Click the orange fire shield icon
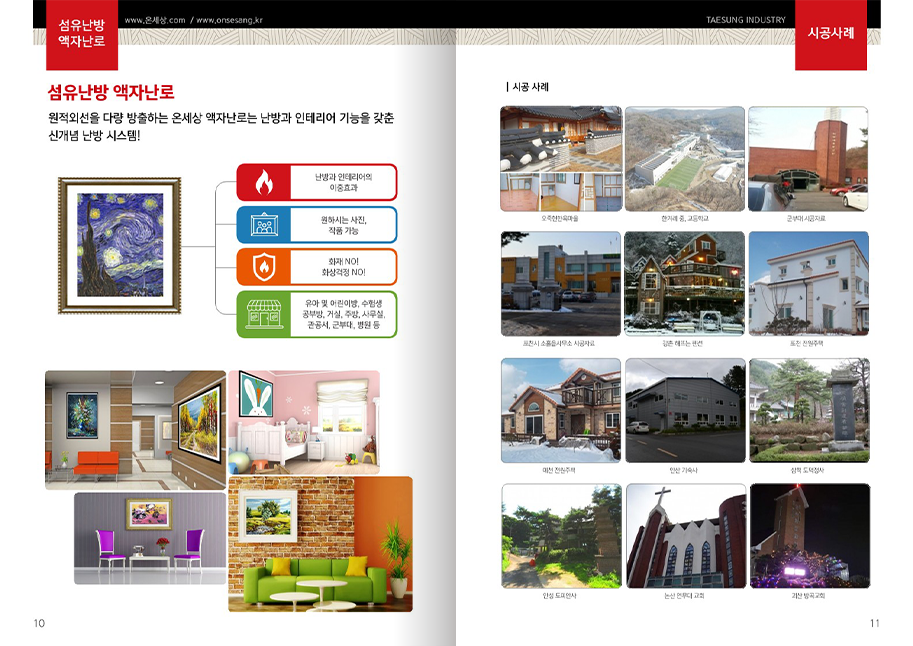Screen dimensions: 913x646 click(x=264, y=267)
